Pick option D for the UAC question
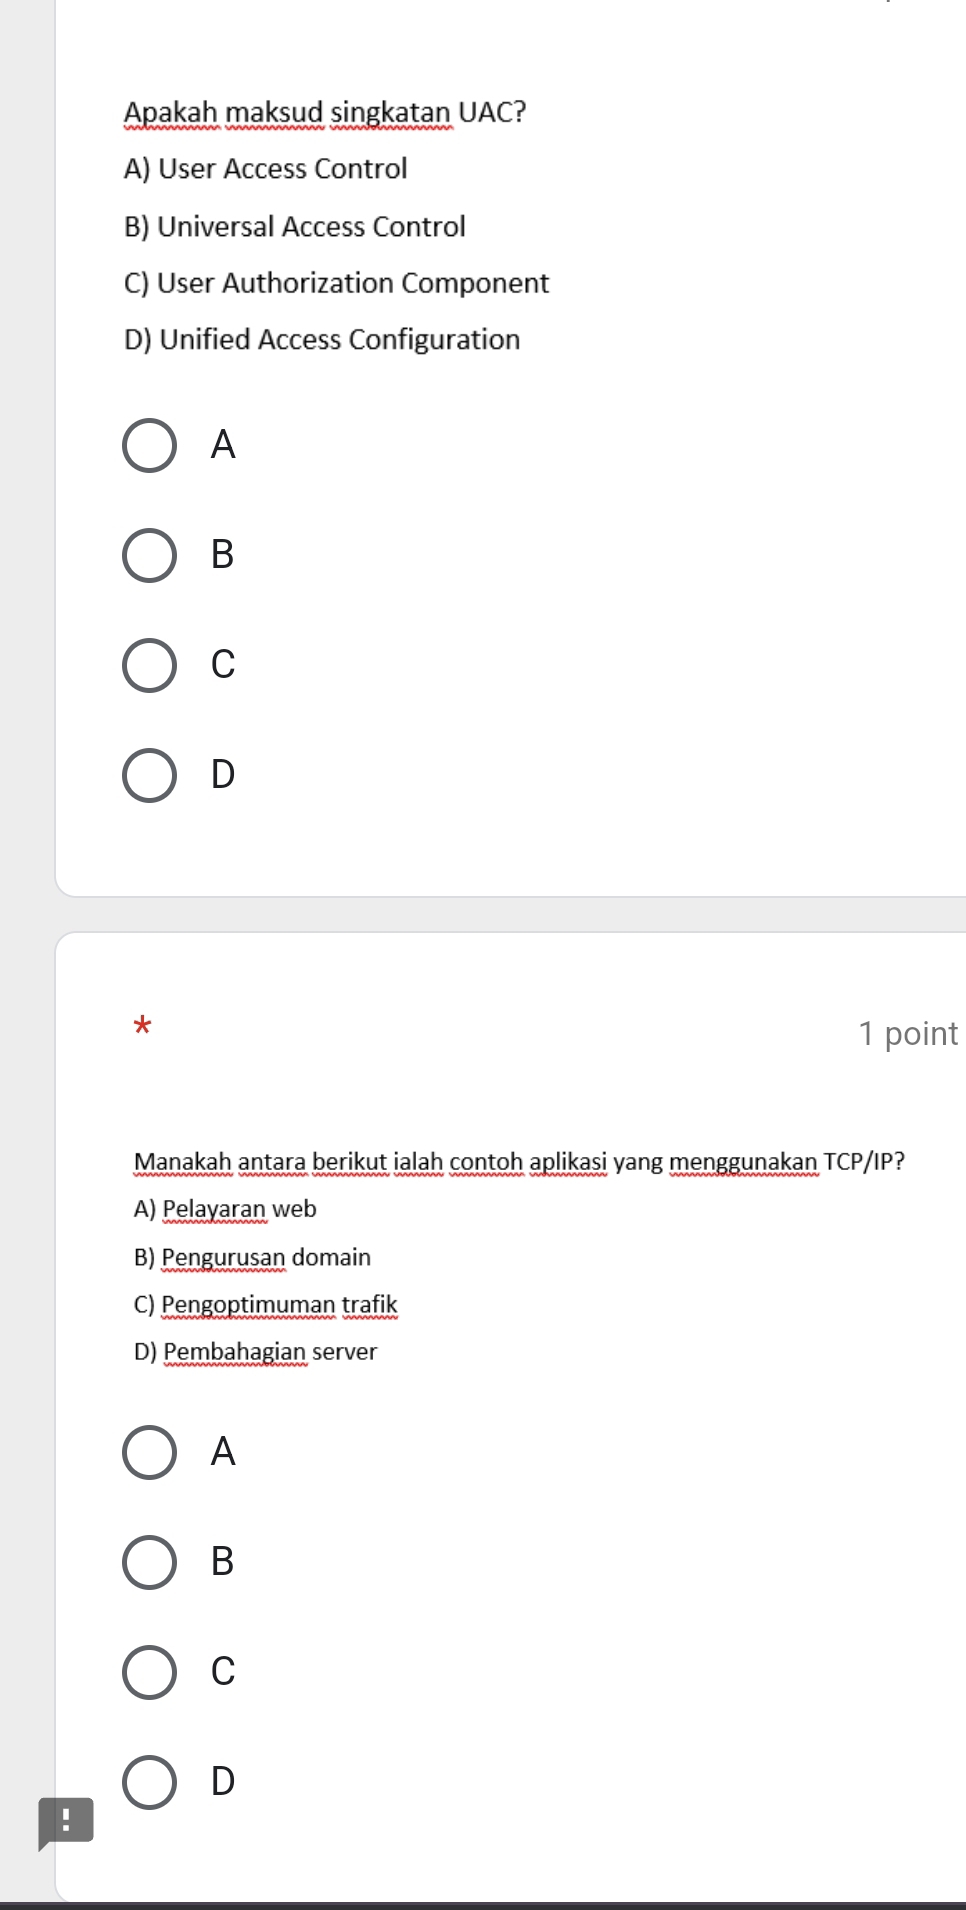The width and height of the screenshot is (966, 1910). [150, 775]
